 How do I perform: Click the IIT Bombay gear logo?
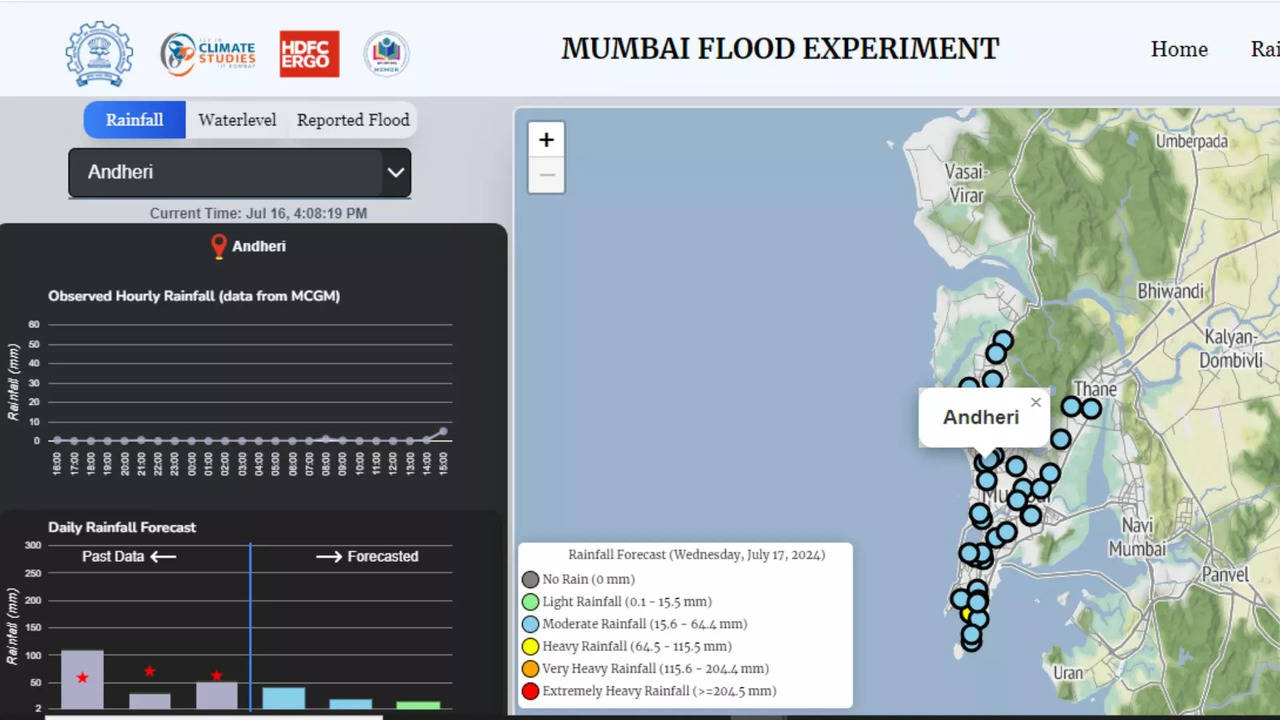pyautogui.click(x=99, y=54)
